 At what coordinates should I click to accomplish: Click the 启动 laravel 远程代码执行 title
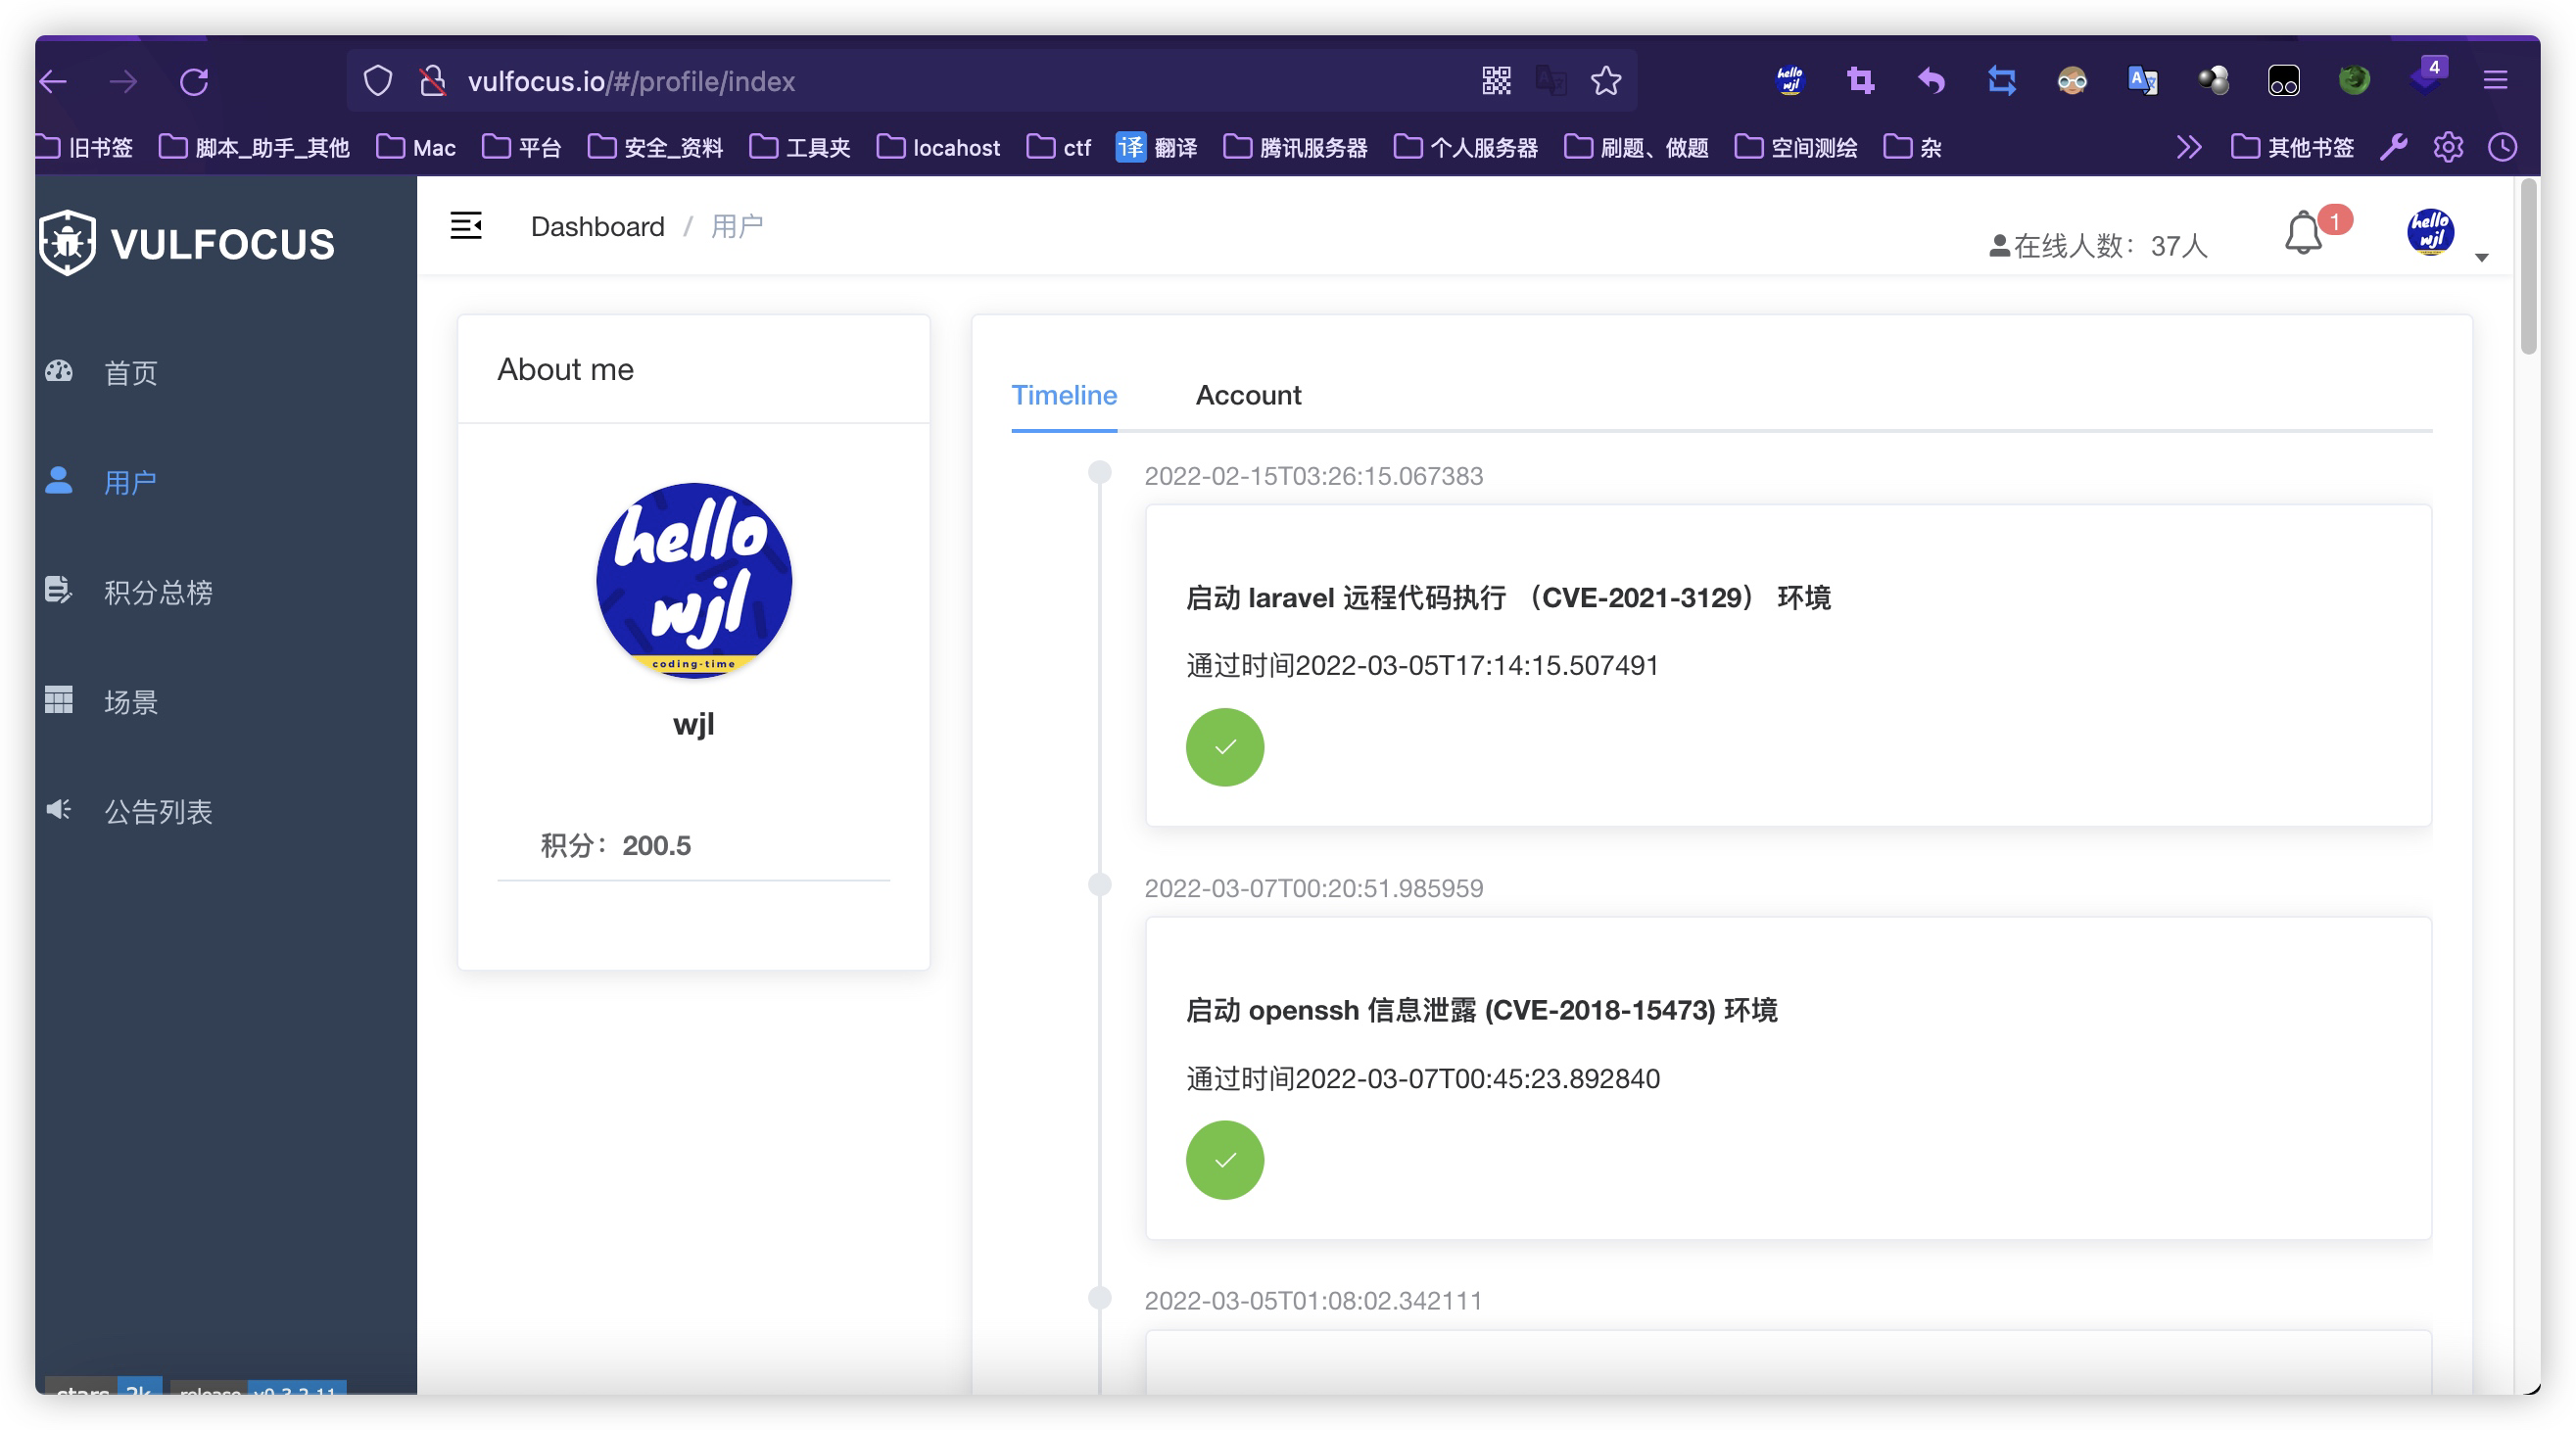pyautogui.click(x=1508, y=598)
